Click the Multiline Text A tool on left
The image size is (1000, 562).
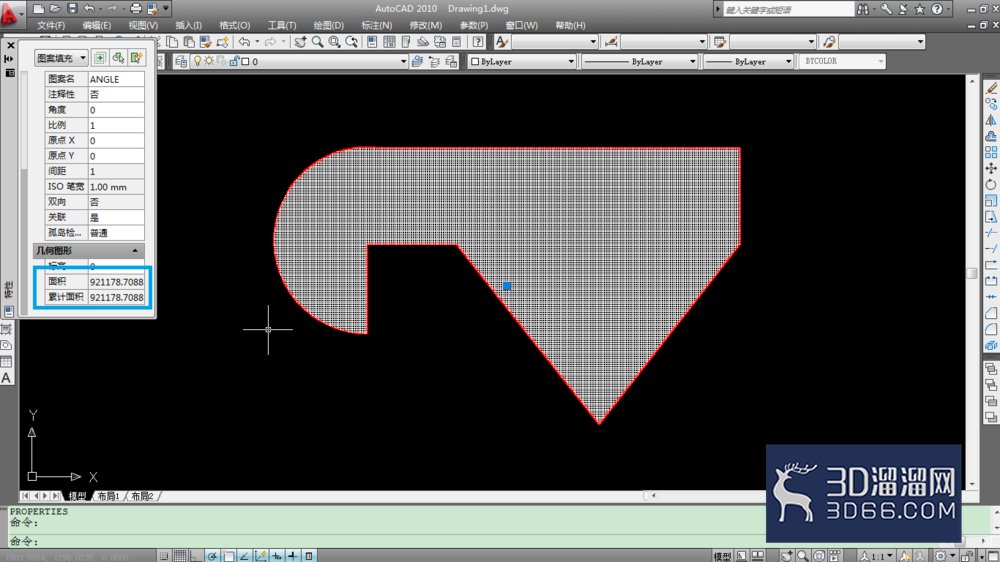point(6,378)
